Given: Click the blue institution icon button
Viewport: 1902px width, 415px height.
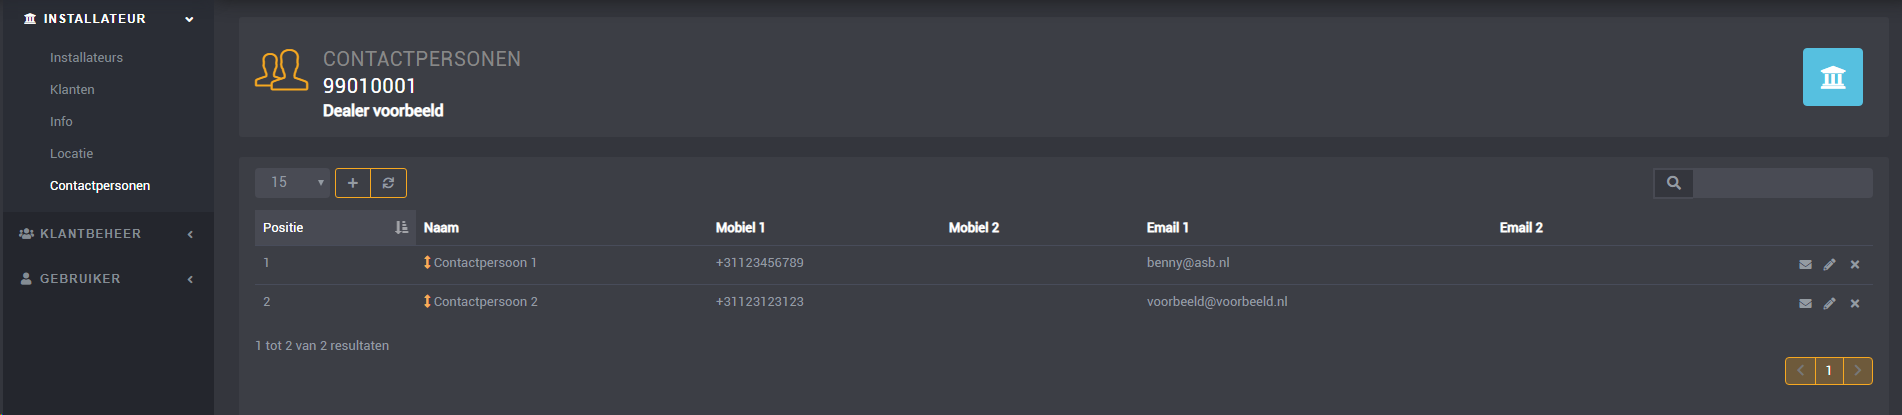Looking at the screenshot, I should [1832, 77].
